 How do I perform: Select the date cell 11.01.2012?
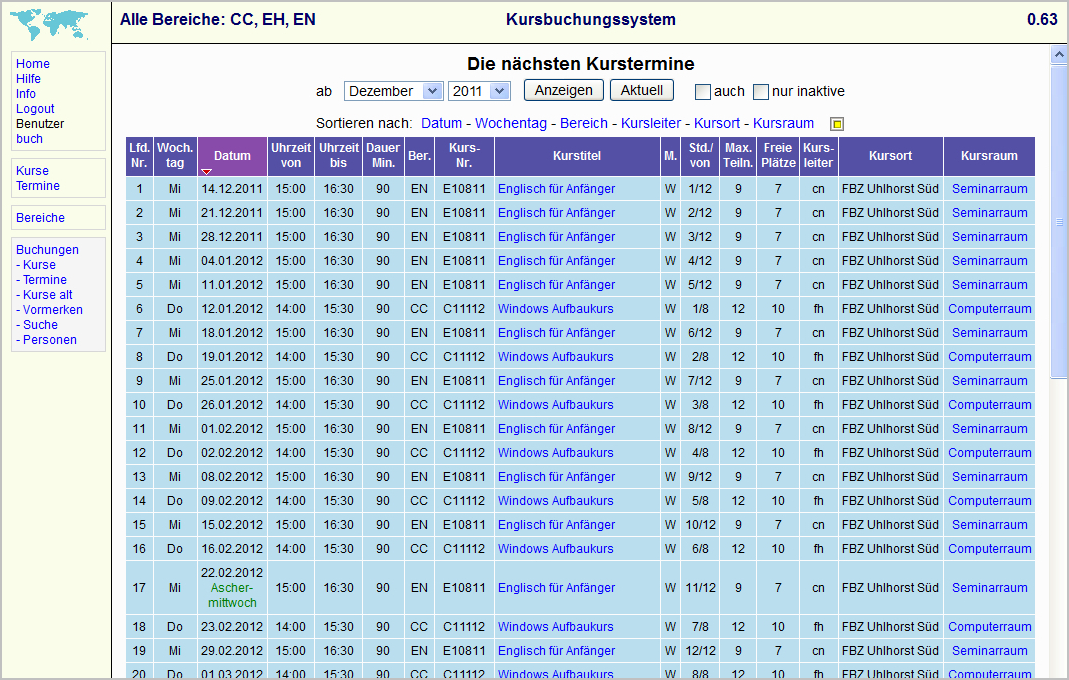pyautogui.click(x=232, y=284)
